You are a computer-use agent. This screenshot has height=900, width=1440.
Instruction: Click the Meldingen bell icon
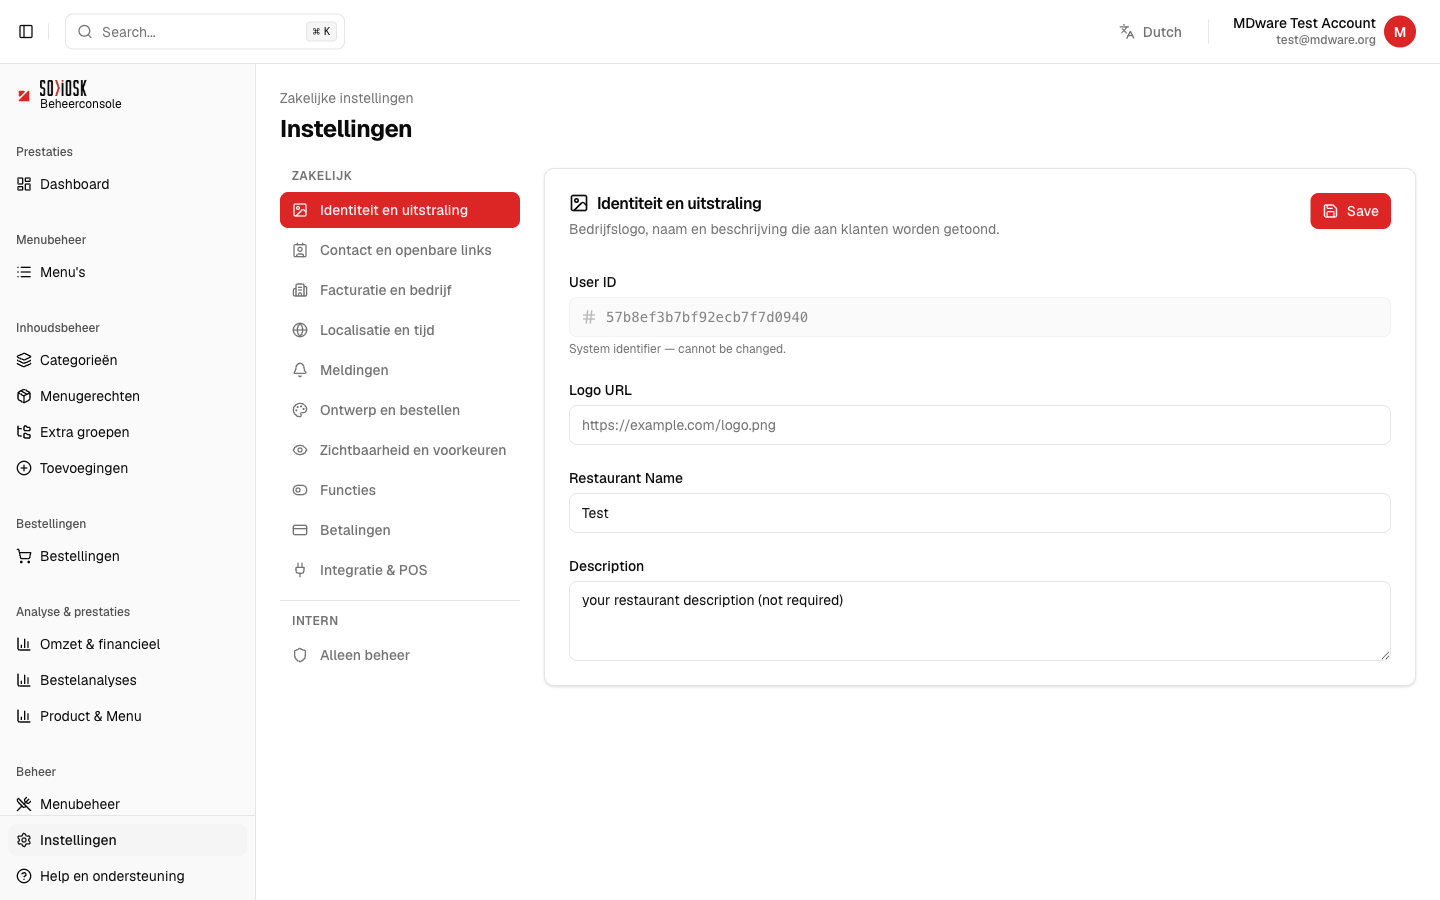300,370
